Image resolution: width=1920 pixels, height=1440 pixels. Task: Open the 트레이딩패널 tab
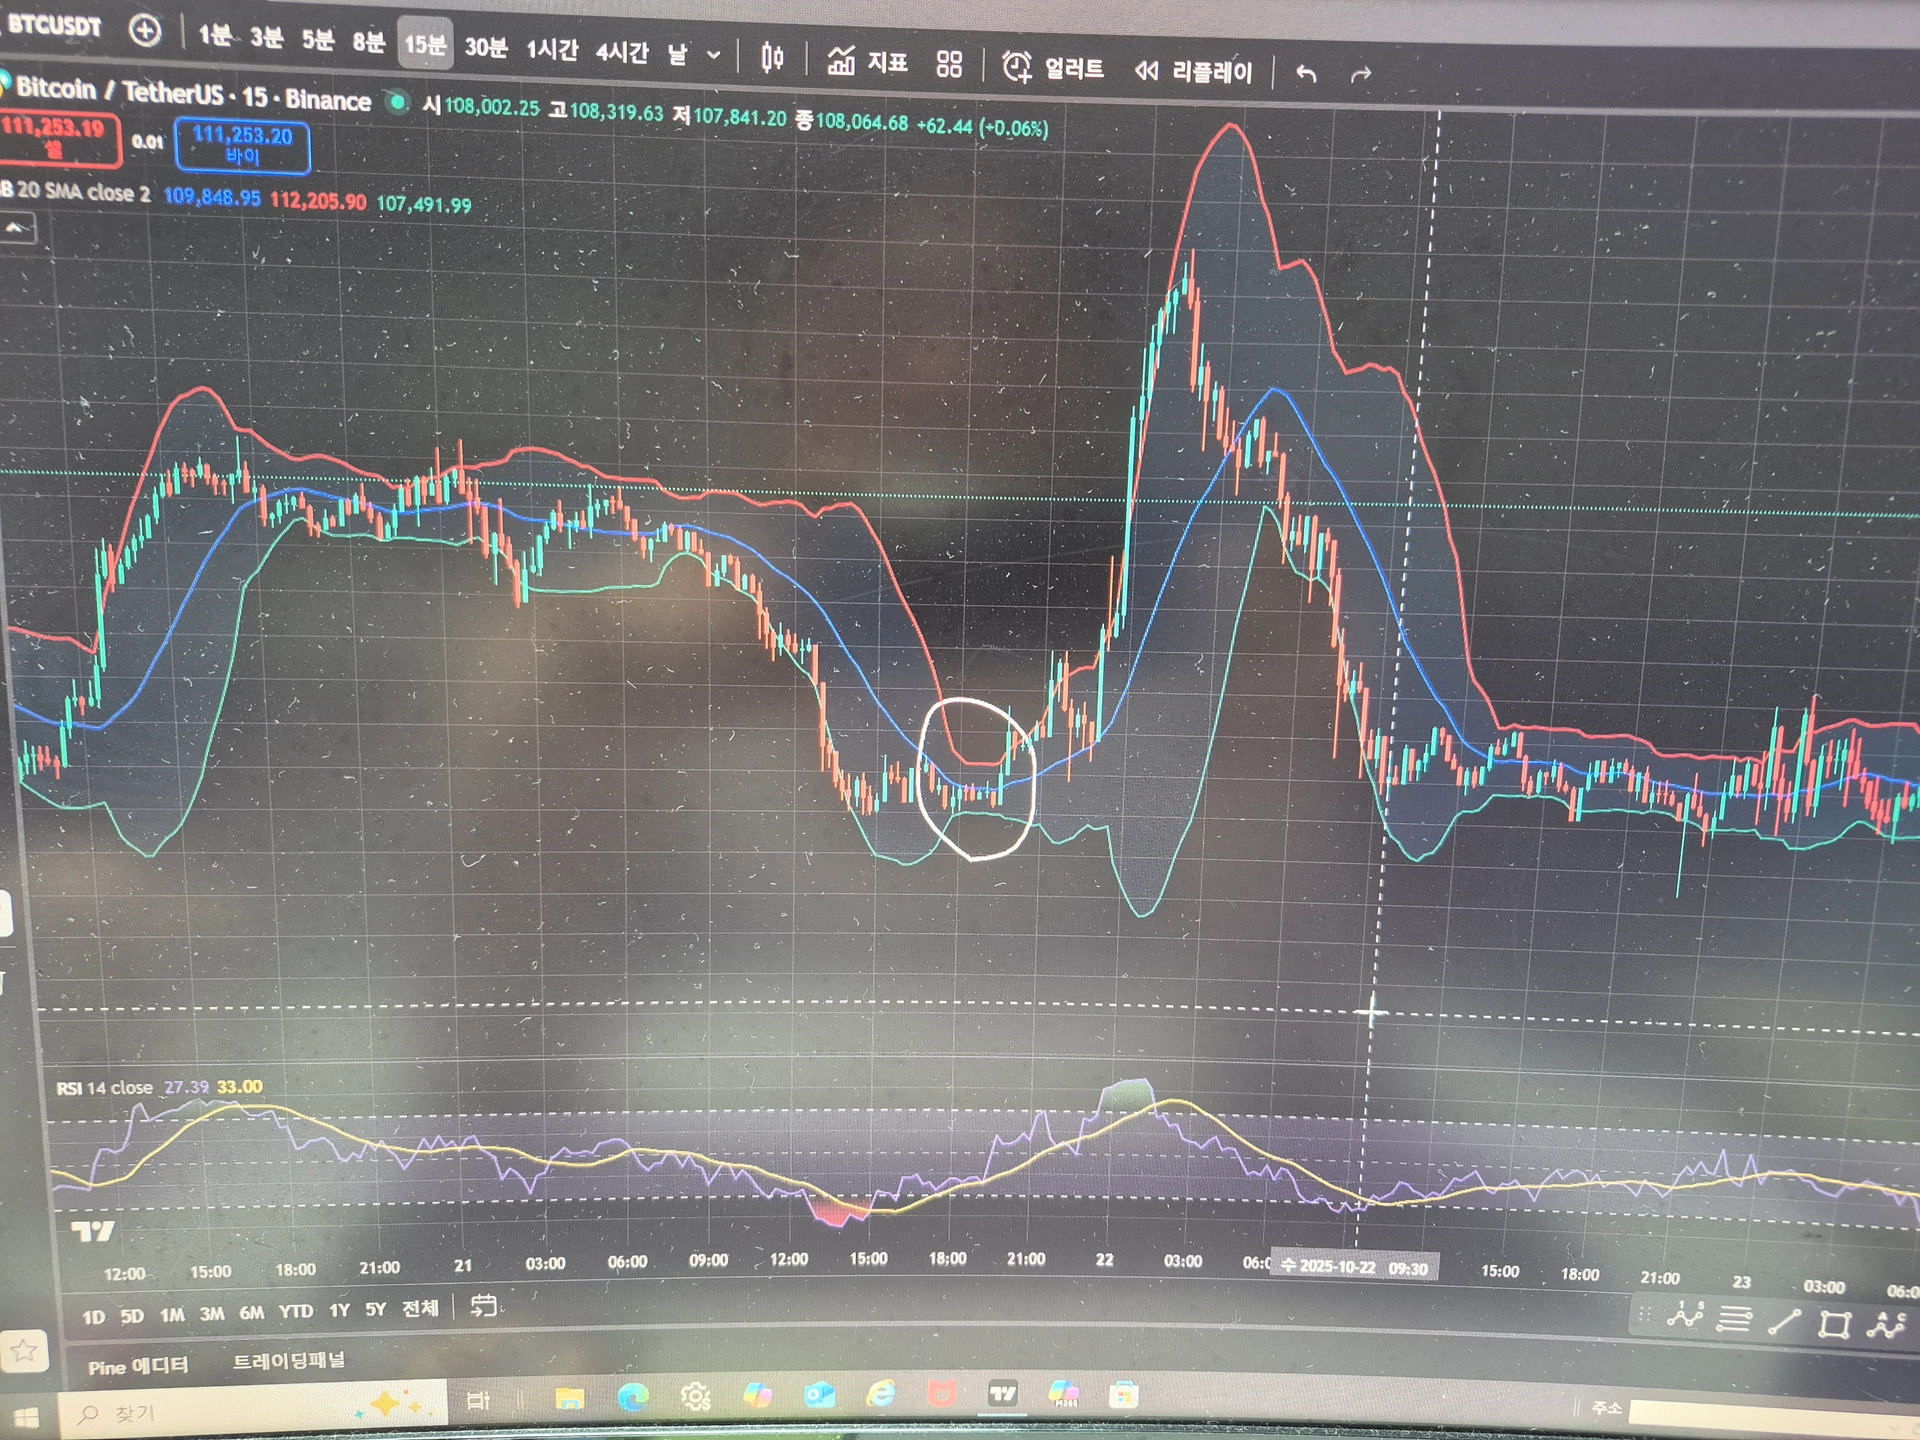(x=289, y=1361)
